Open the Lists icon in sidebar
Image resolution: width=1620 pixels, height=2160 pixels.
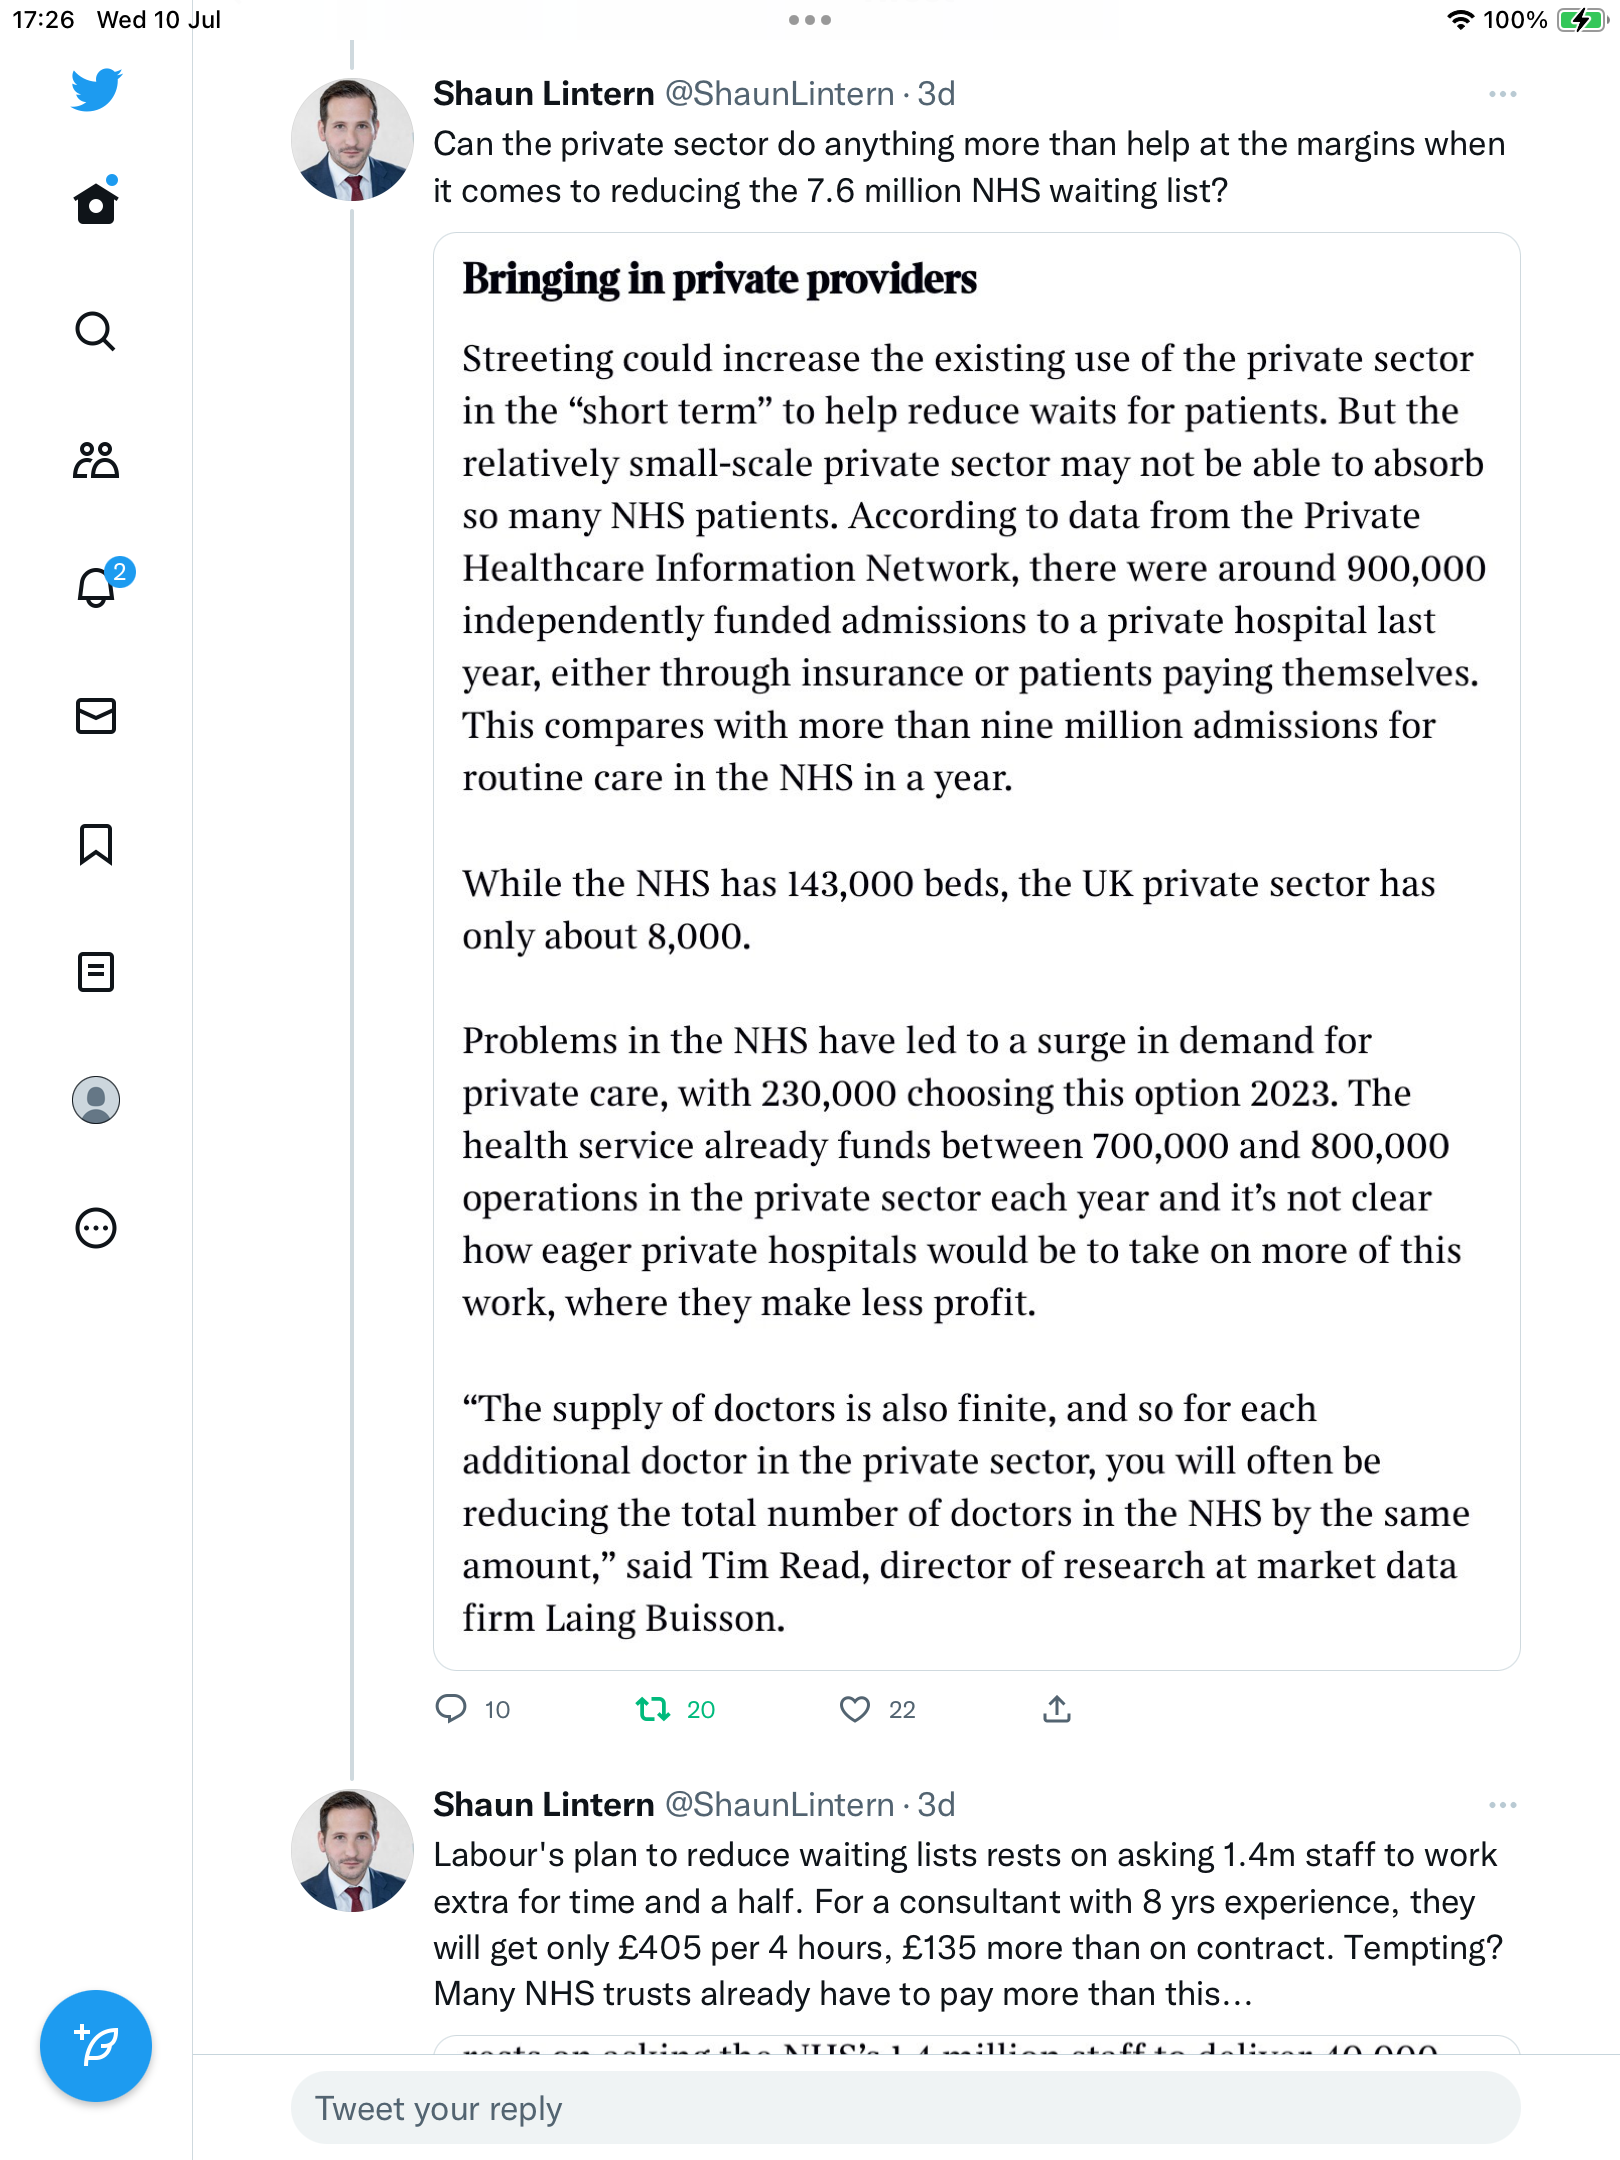[96, 972]
